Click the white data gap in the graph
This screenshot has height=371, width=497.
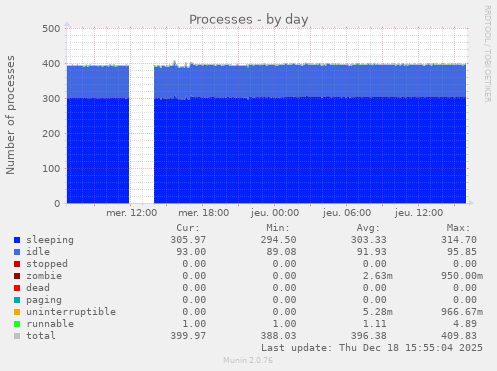coord(141,133)
